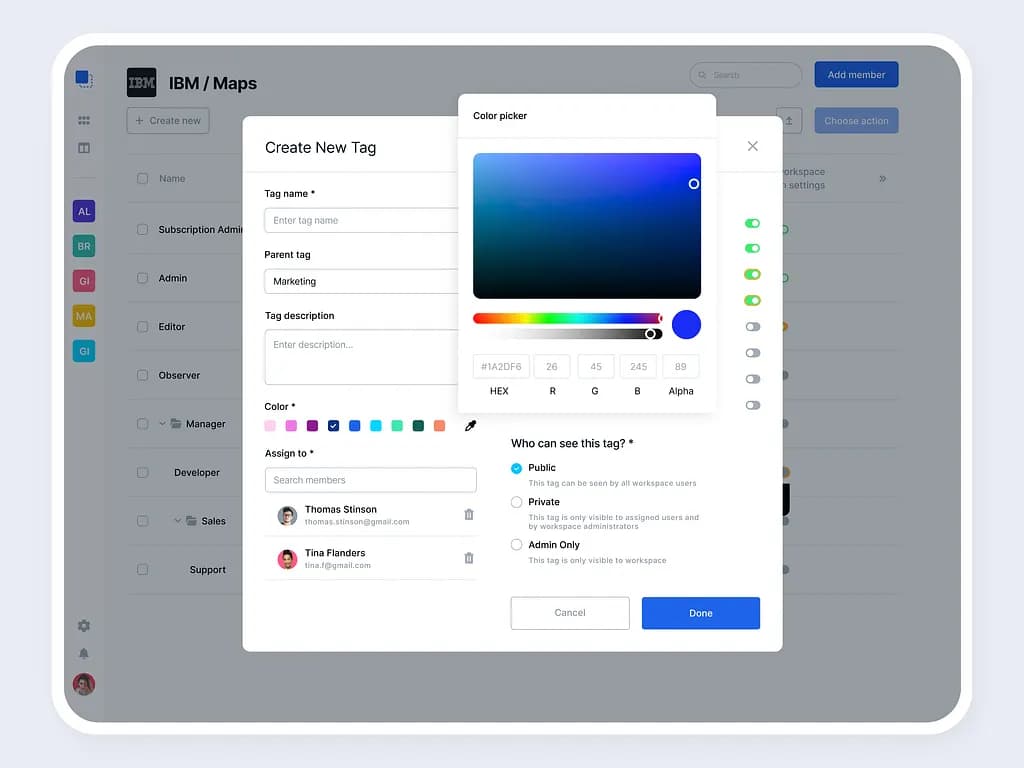Viewport: 1024px width, 768px height.
Task: Choose the Private visibility option
Action: [515, 502]
